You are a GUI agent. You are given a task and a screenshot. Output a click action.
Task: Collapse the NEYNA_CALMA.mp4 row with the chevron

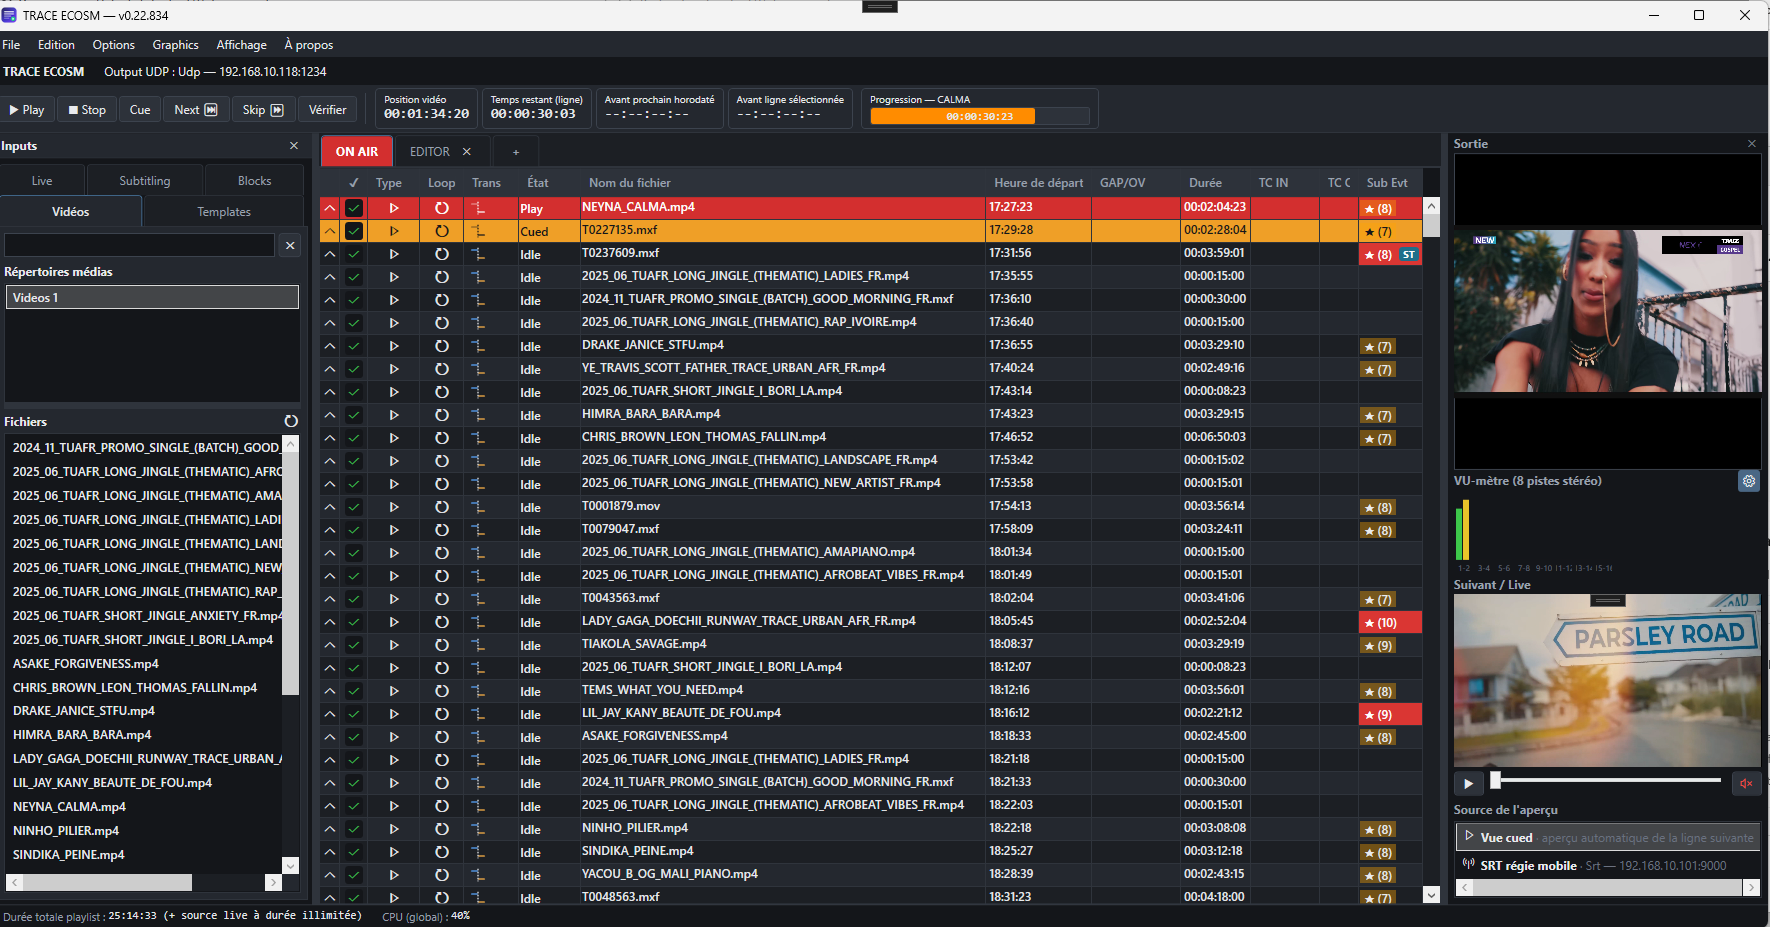point(329,208)
